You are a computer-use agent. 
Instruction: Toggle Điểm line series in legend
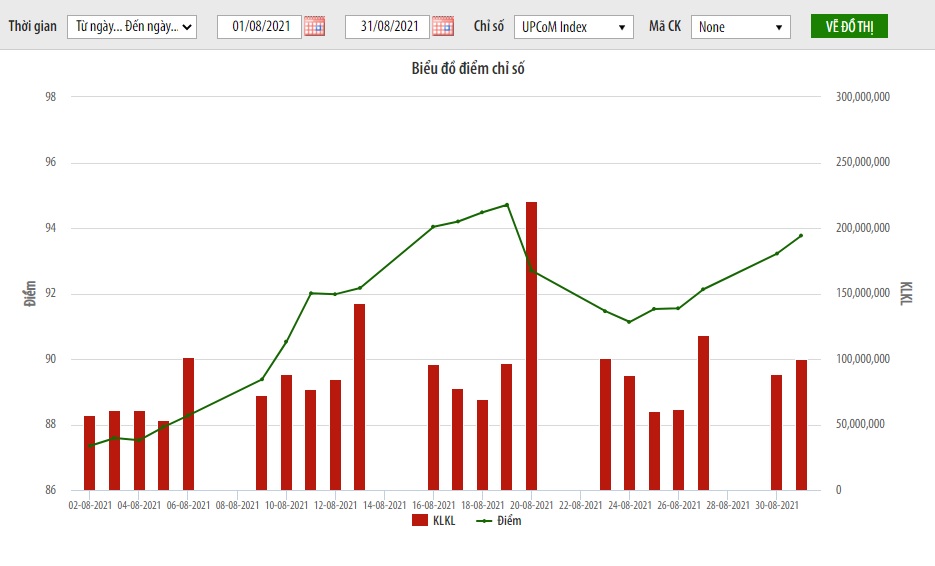(499, 521)
